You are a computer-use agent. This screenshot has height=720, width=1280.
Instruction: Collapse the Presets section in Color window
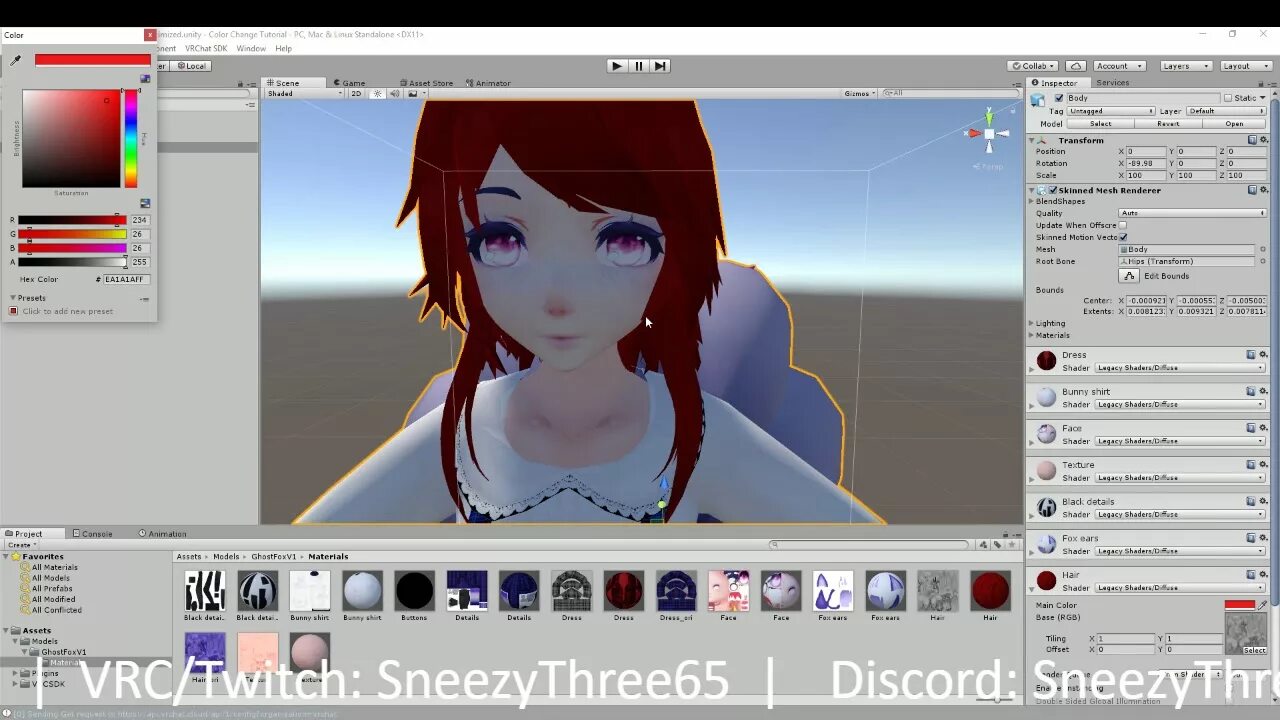[x=13, y=298]
